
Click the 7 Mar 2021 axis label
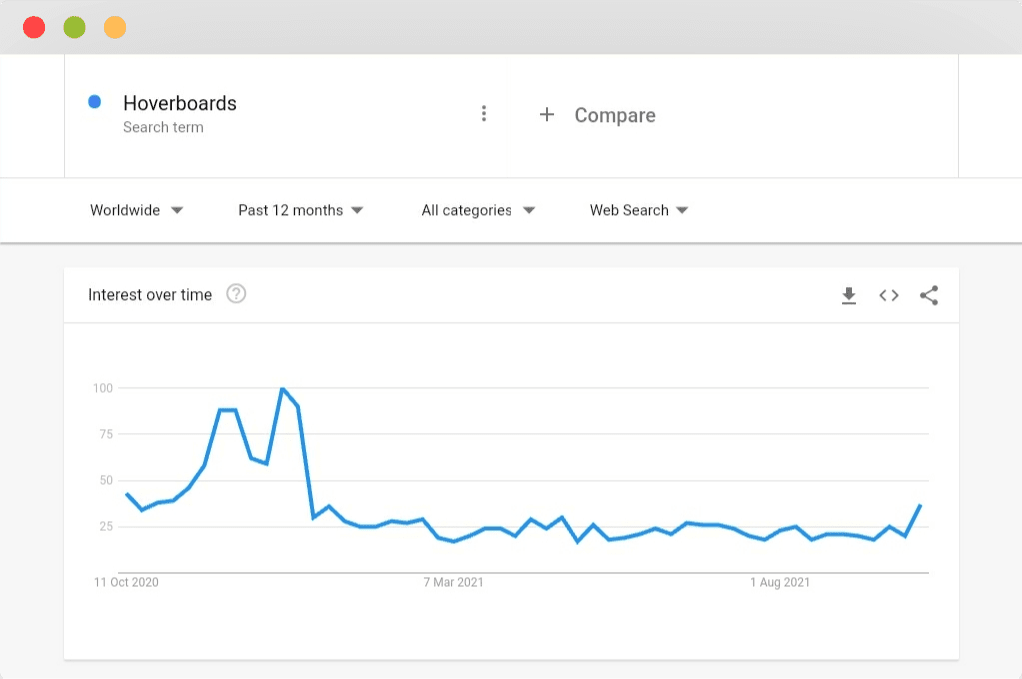[x=454, y=583]
